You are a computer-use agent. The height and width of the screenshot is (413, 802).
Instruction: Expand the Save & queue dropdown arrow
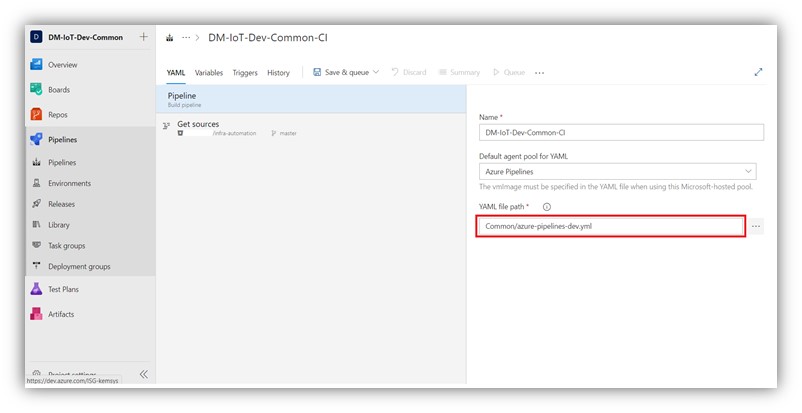[376, 72]
